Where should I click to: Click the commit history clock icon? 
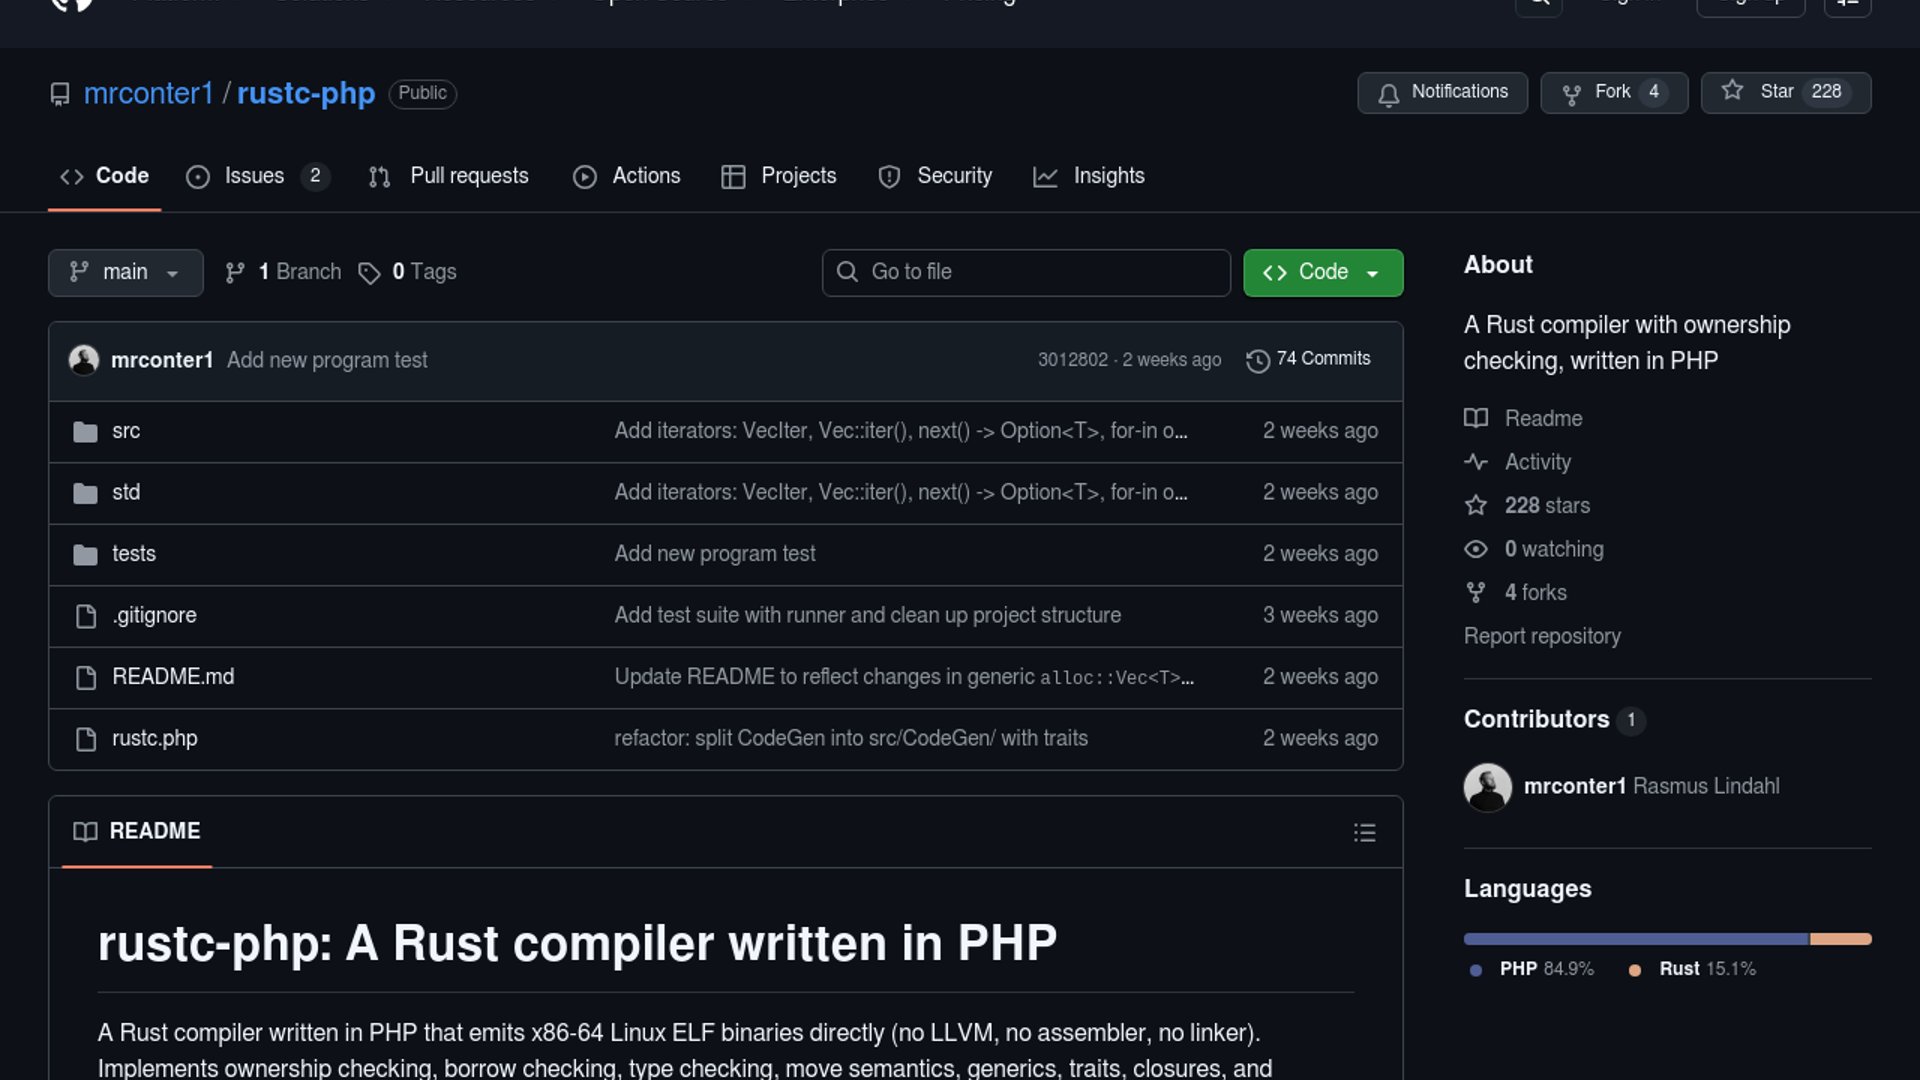[x=1257, y=360]
